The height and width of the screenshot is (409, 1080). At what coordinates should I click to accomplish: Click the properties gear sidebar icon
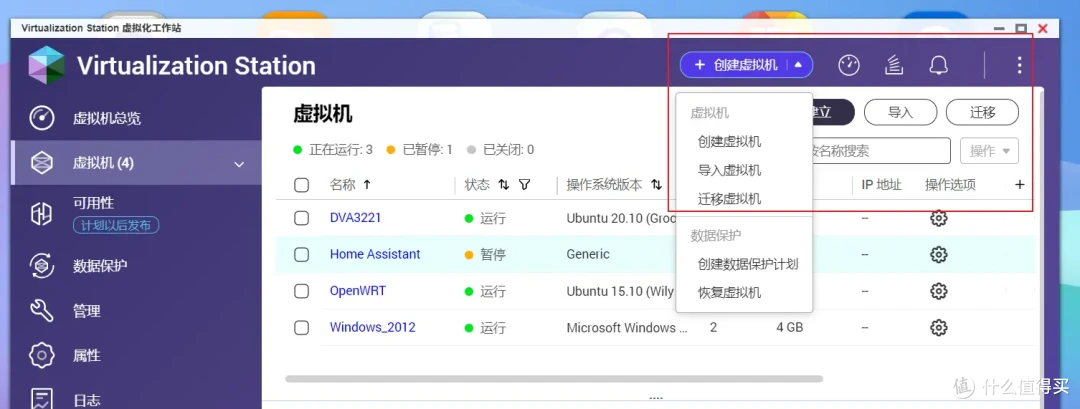(42, 355)
